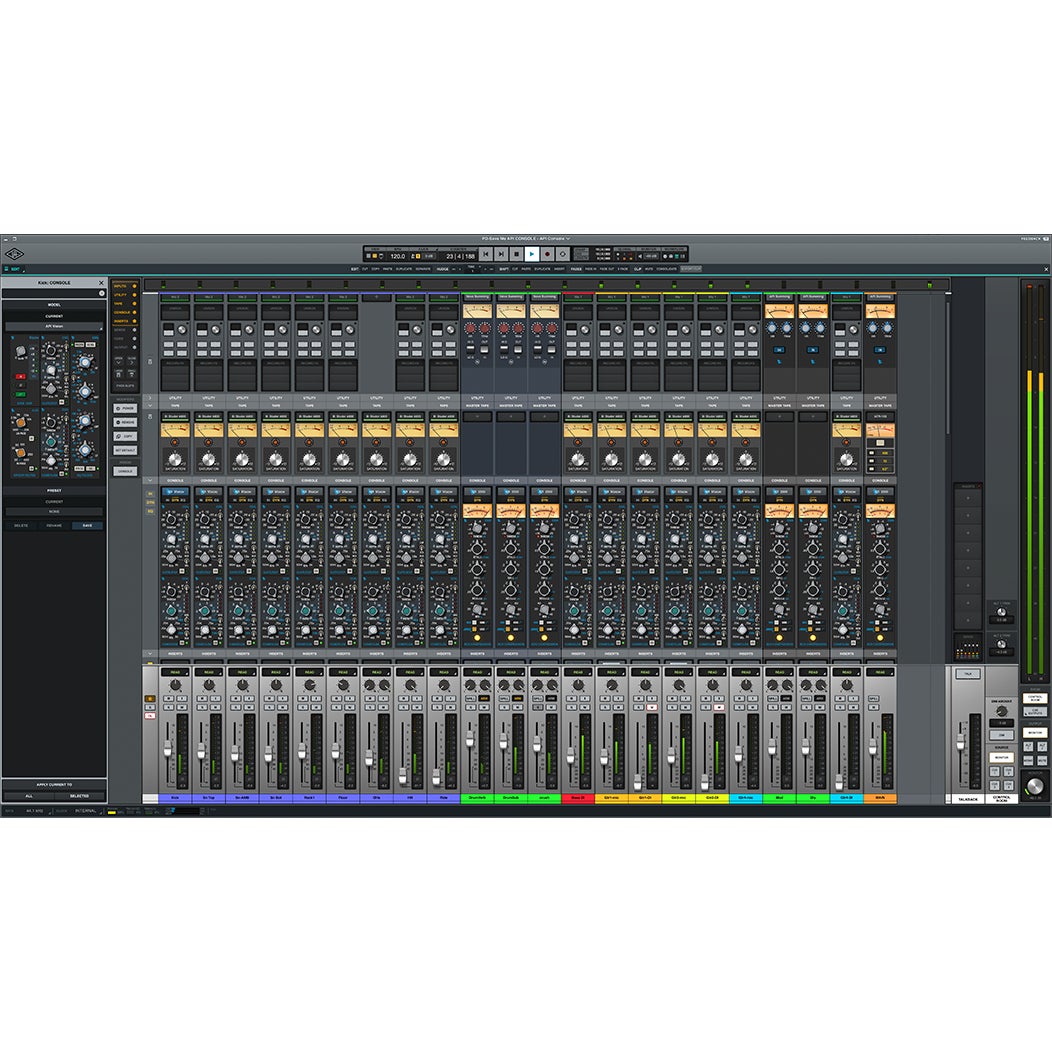1052x1052 pixels.
Task: Click the Universal Audio logo icon
Action: [14, 254]
